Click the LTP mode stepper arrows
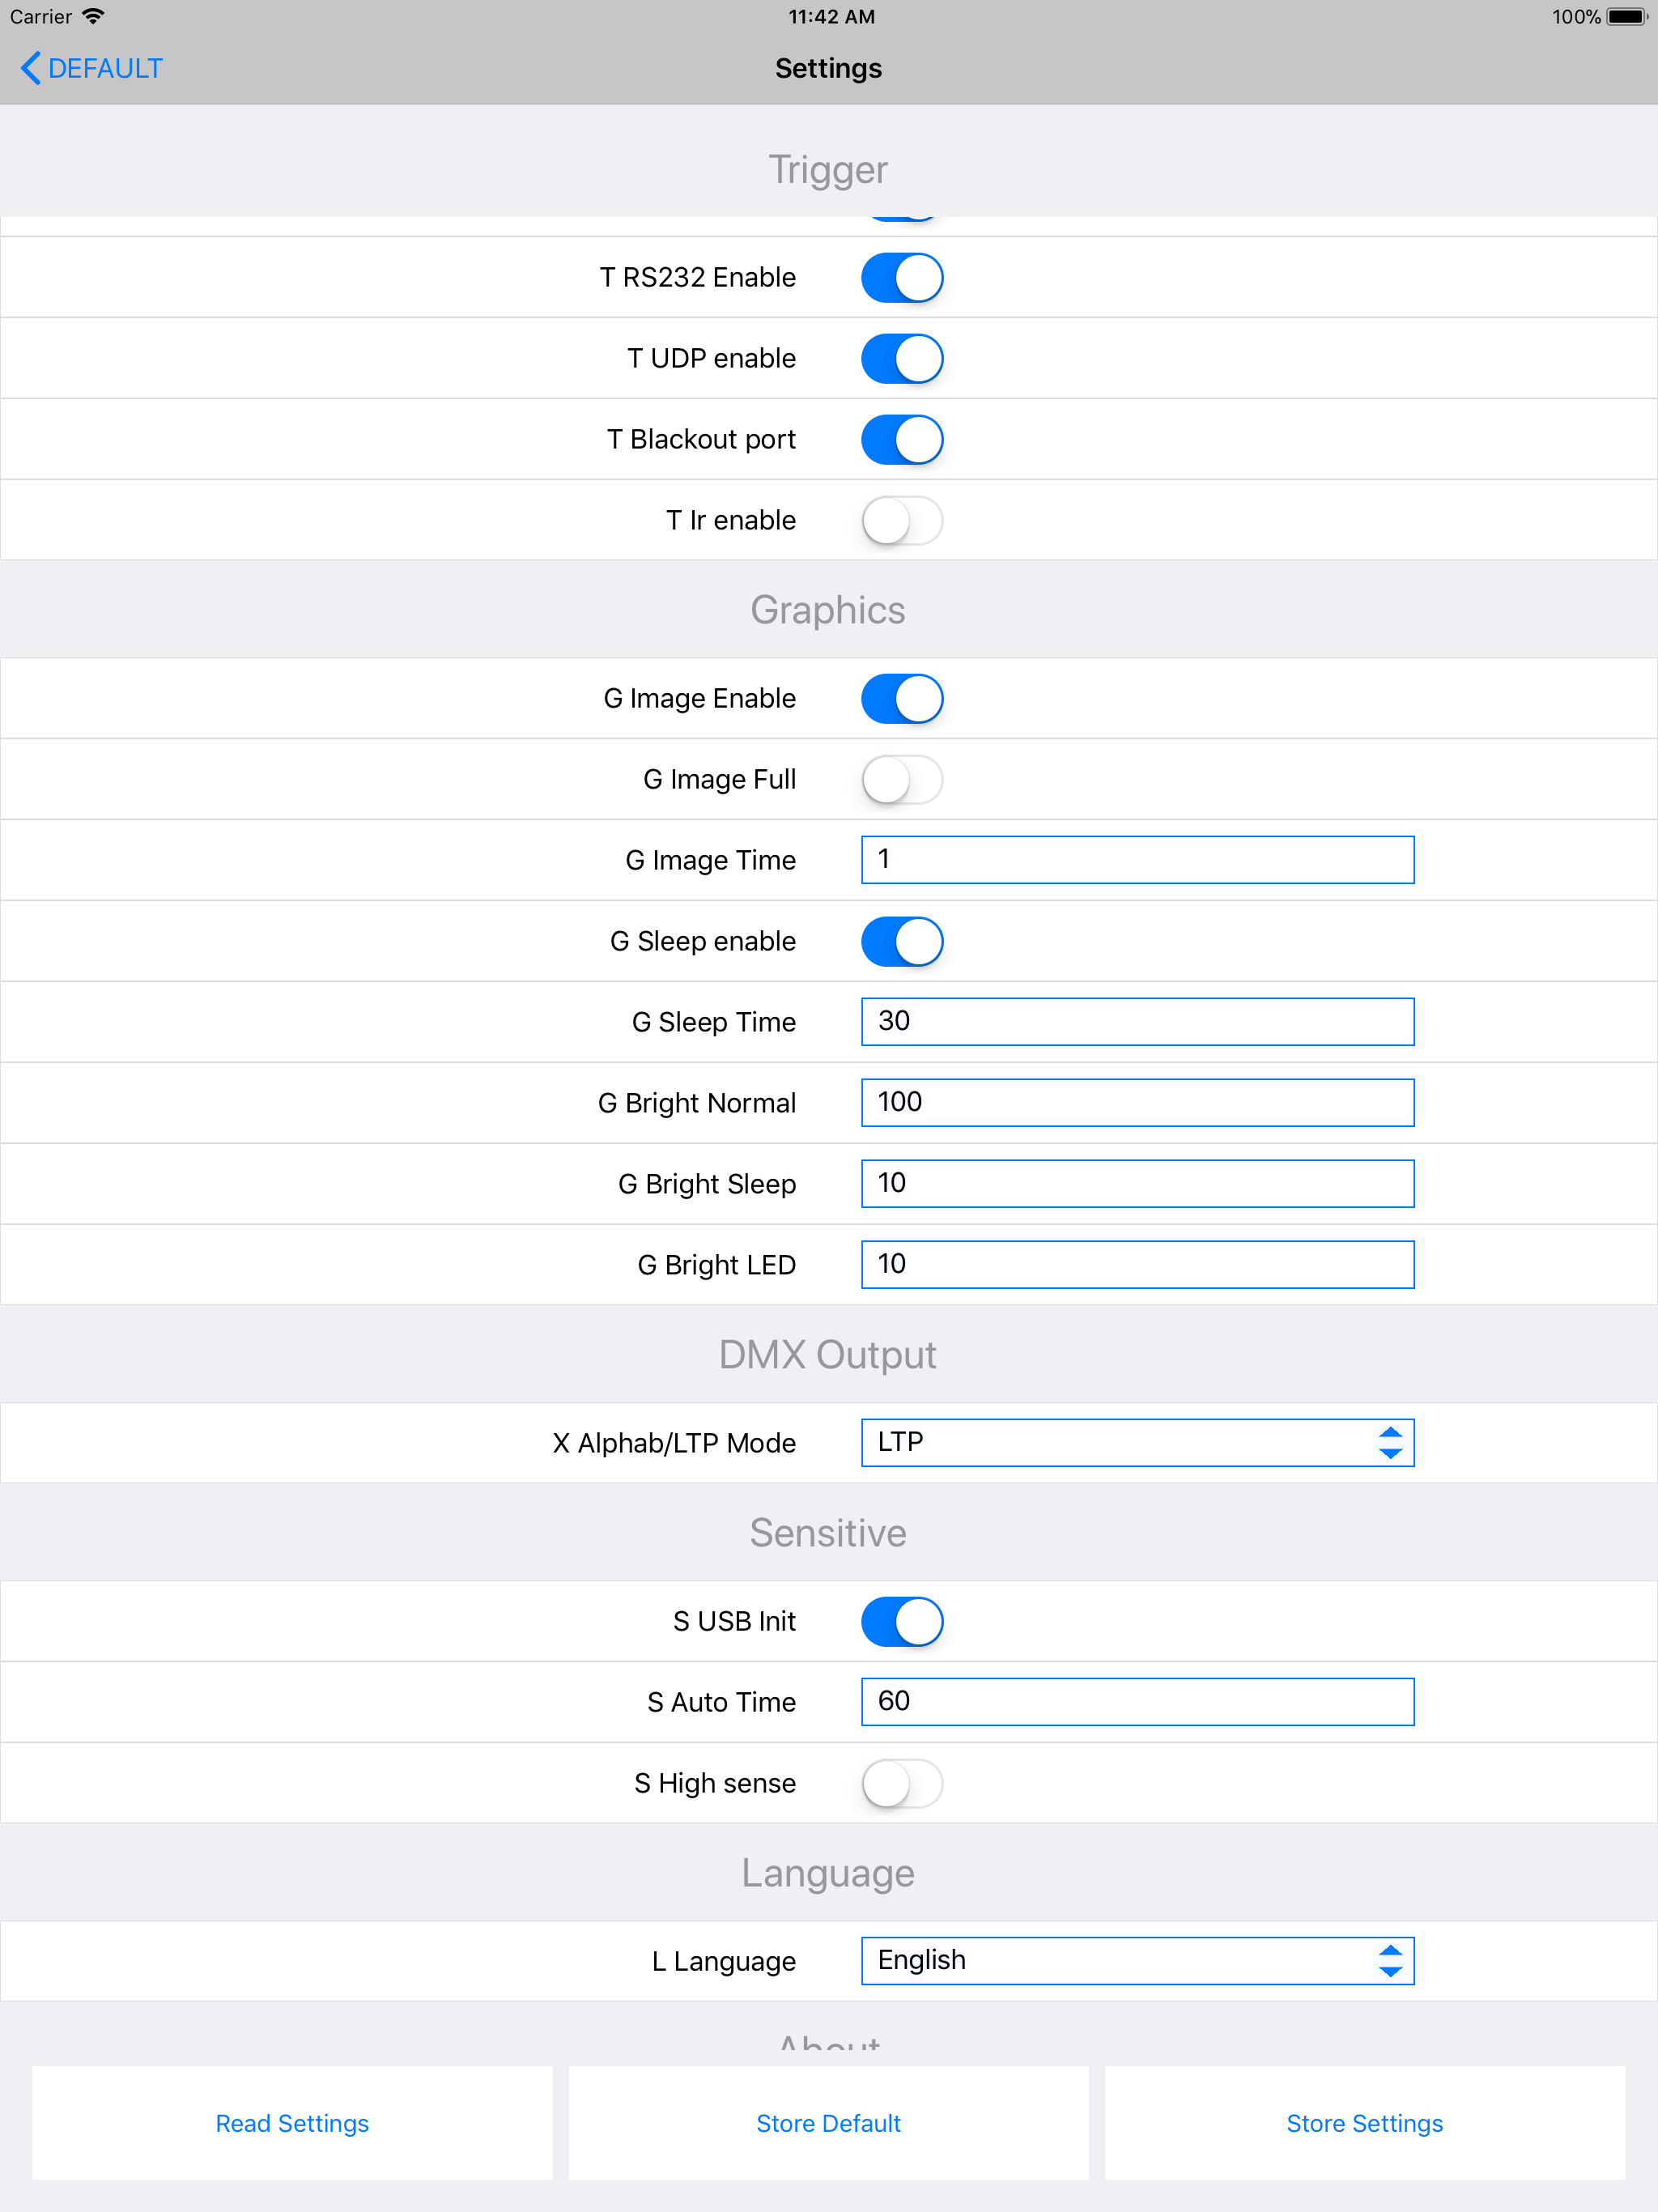The width and height of the screenshot is (1658, 2212). 1390,1442
